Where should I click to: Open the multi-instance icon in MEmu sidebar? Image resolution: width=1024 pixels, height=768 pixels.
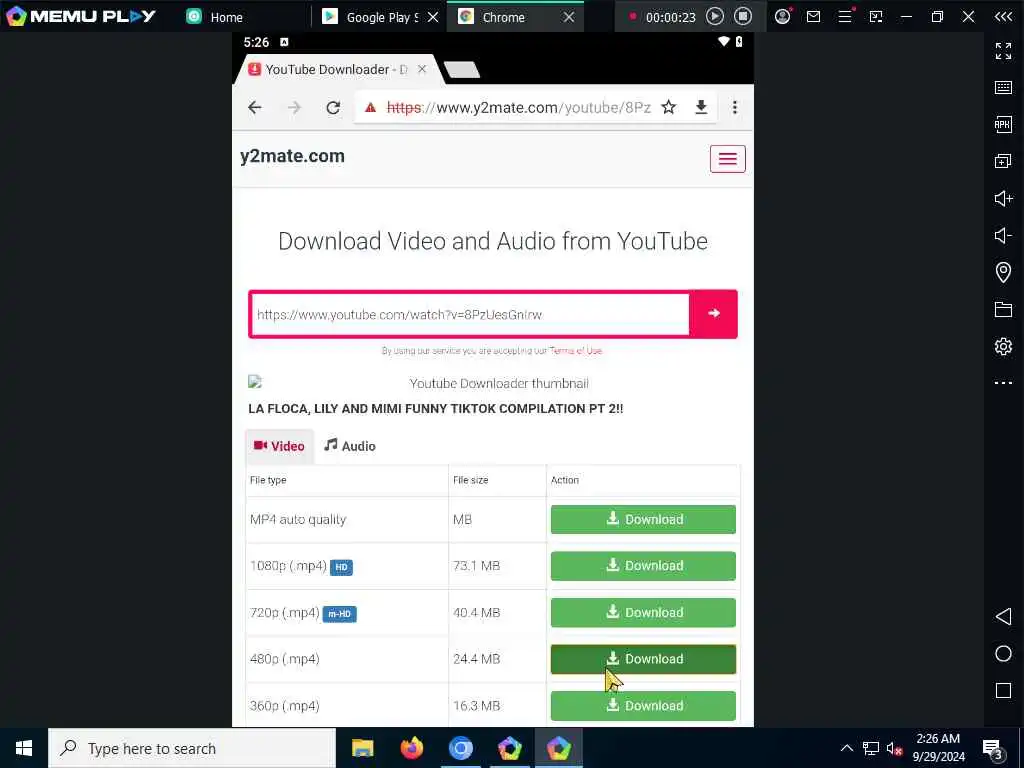point(1003,161)
